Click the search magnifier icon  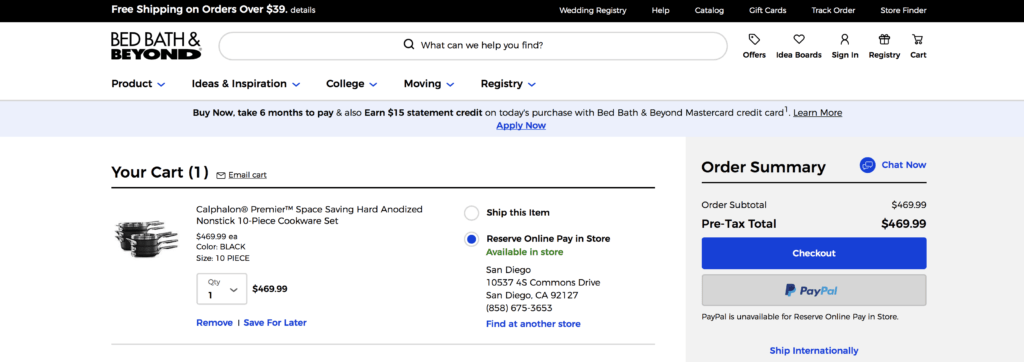[409, 45]
